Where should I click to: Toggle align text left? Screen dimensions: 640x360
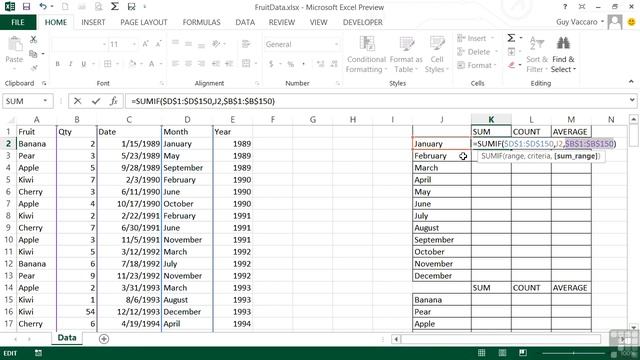(175, 64)
